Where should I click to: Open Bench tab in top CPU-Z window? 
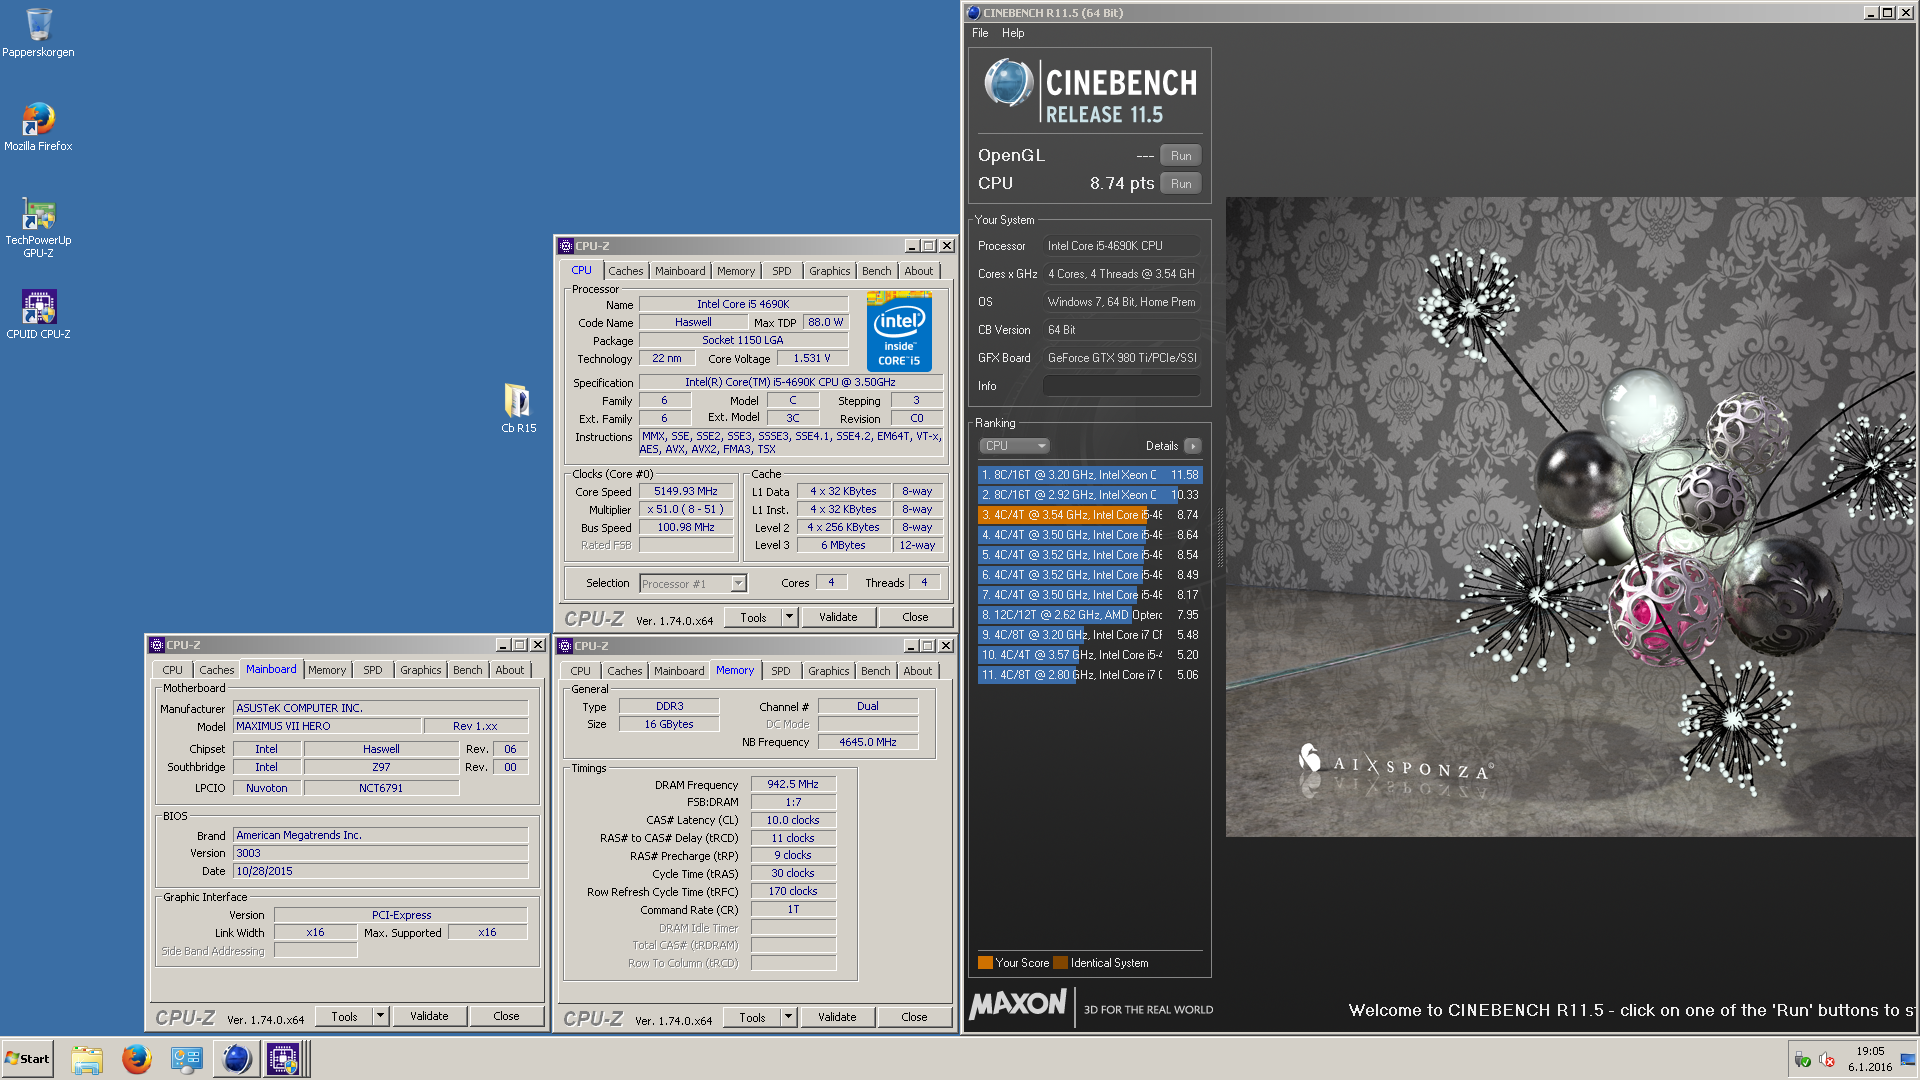[877, 271]
